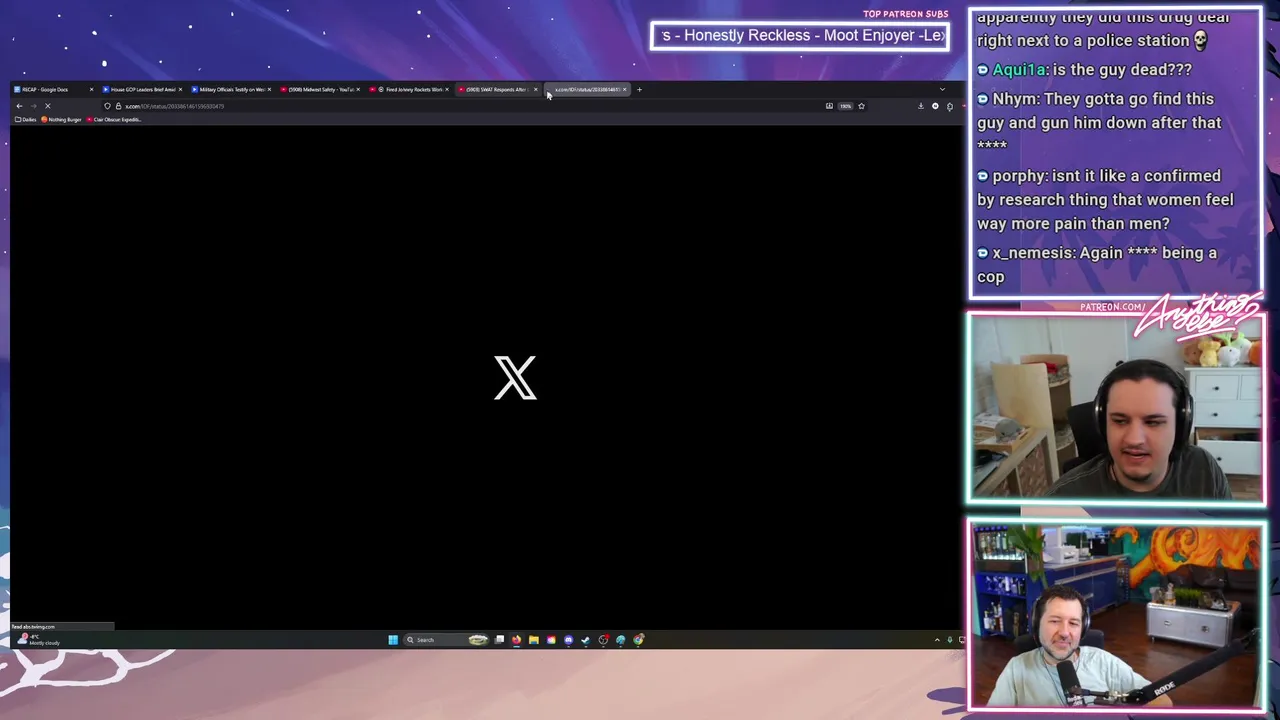
Task: Open a new browser tab with plus
Action: pos(639,90)
